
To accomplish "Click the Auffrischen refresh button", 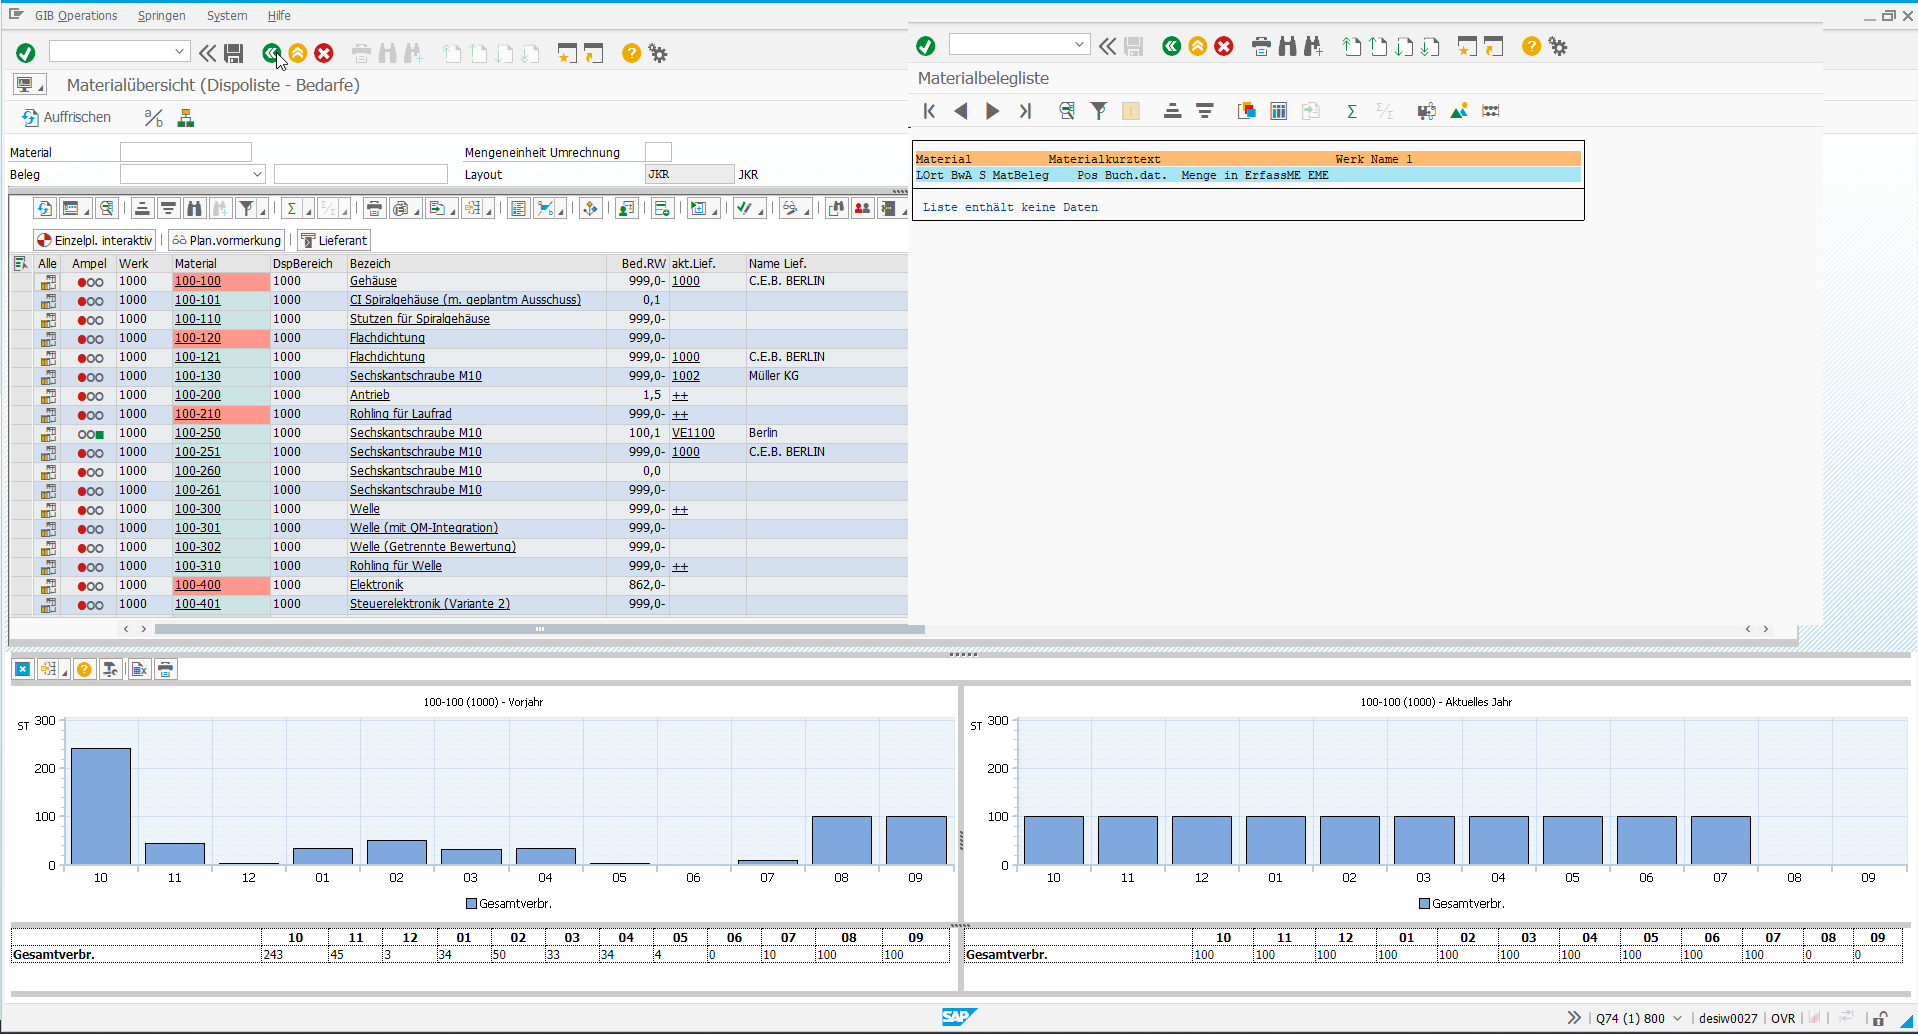I will coord(66,118).
